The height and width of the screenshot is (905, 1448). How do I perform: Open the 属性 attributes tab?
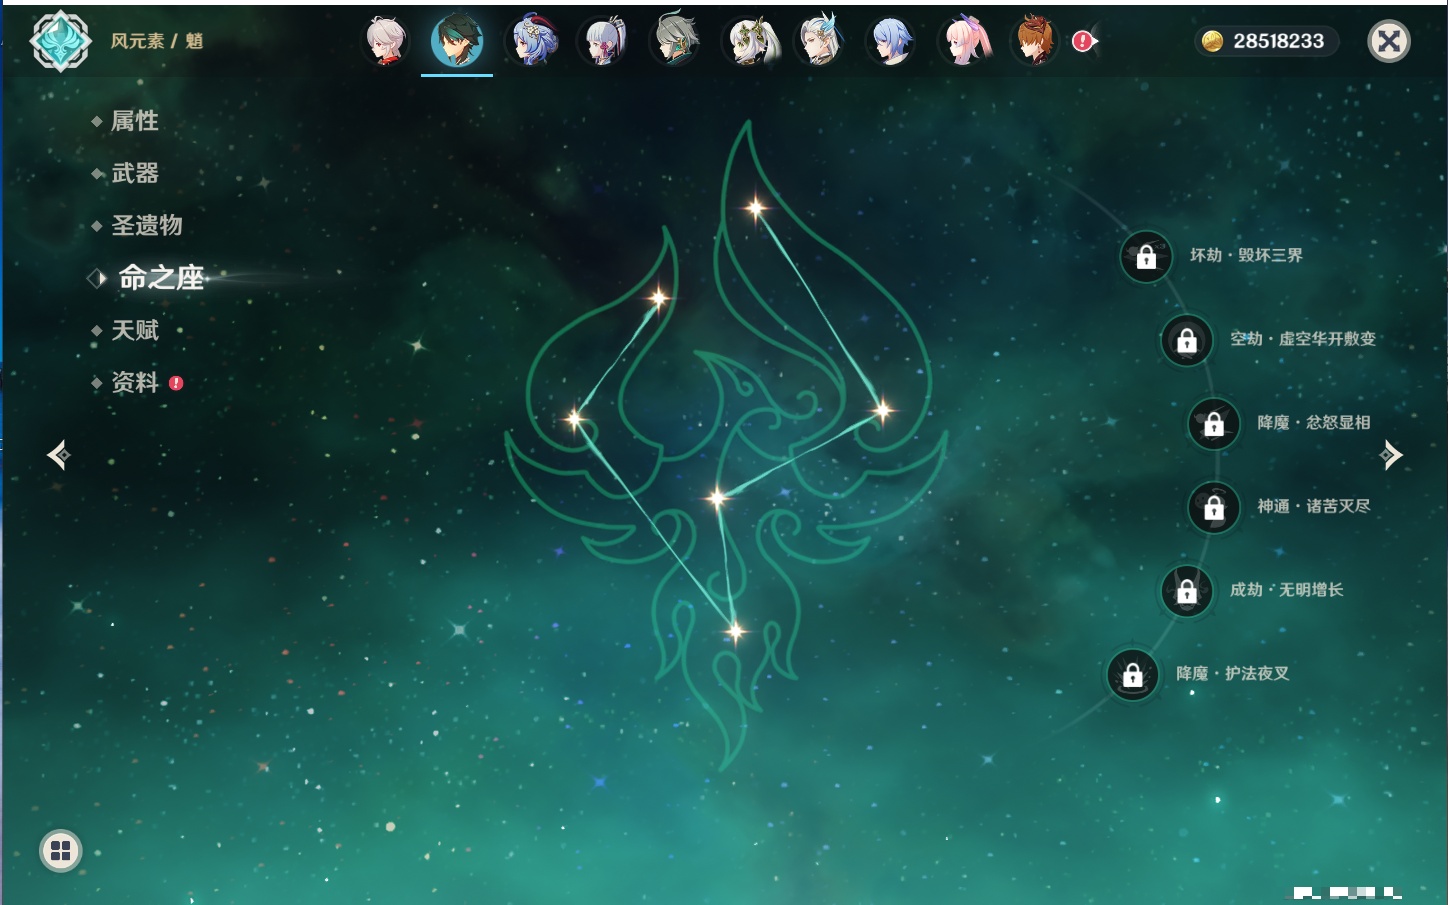[x=134, y=121]
